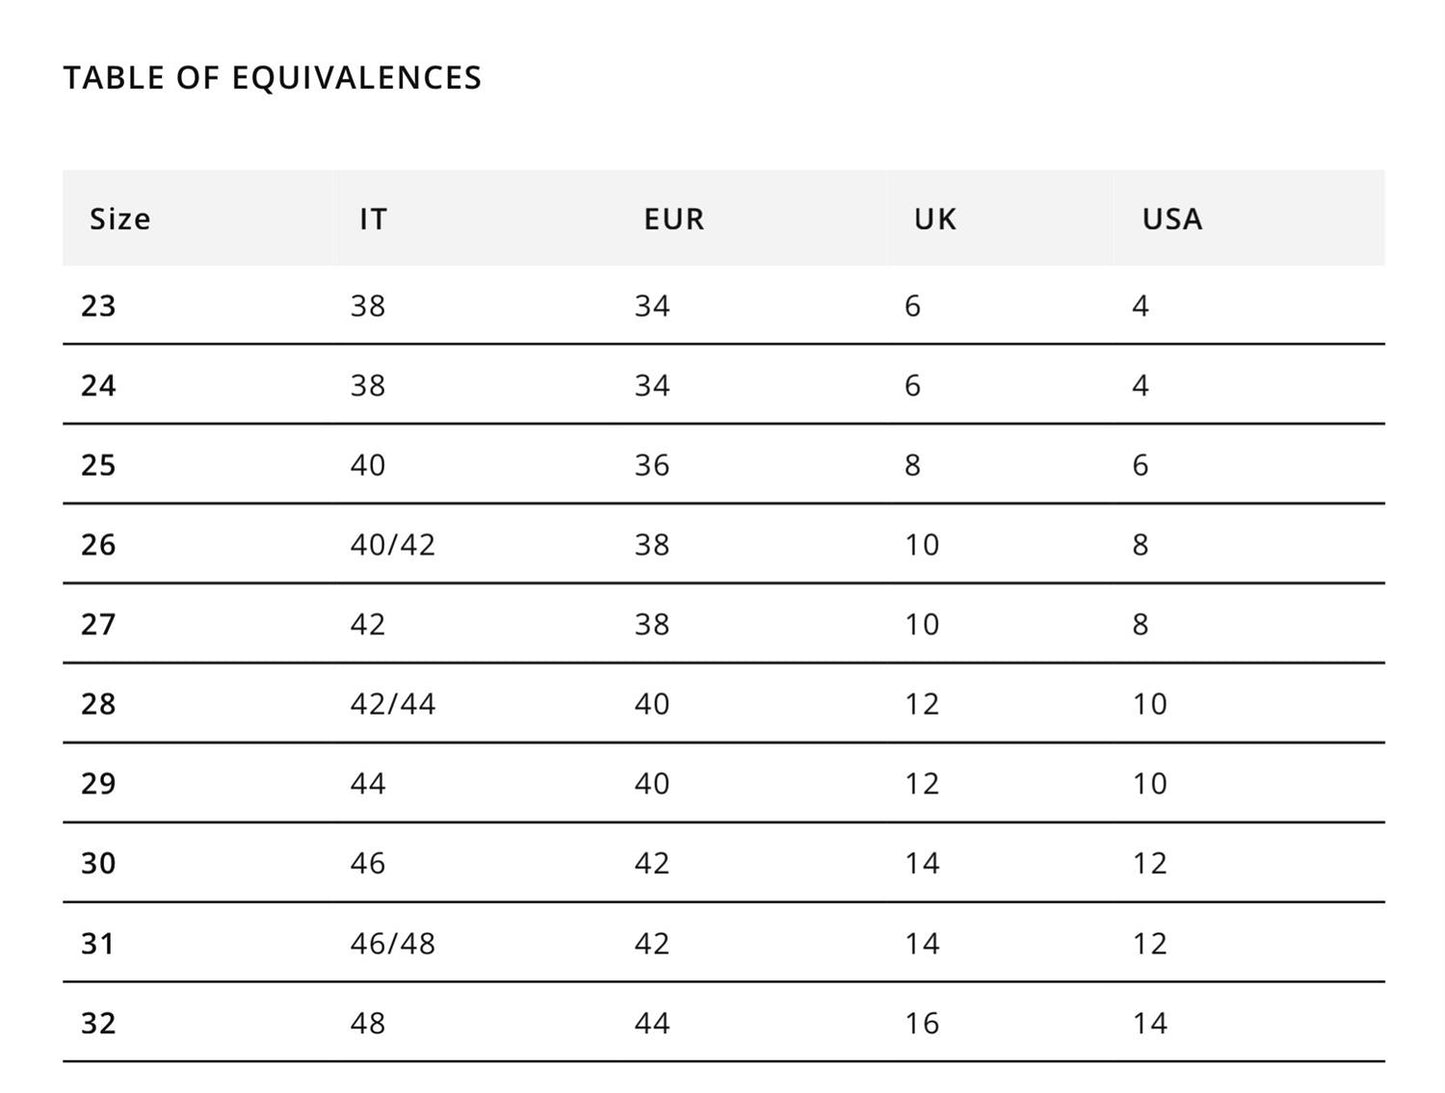Select size 31 row label
Image resolution: width=1445 pixels, height=1093 pixels.
98,943
